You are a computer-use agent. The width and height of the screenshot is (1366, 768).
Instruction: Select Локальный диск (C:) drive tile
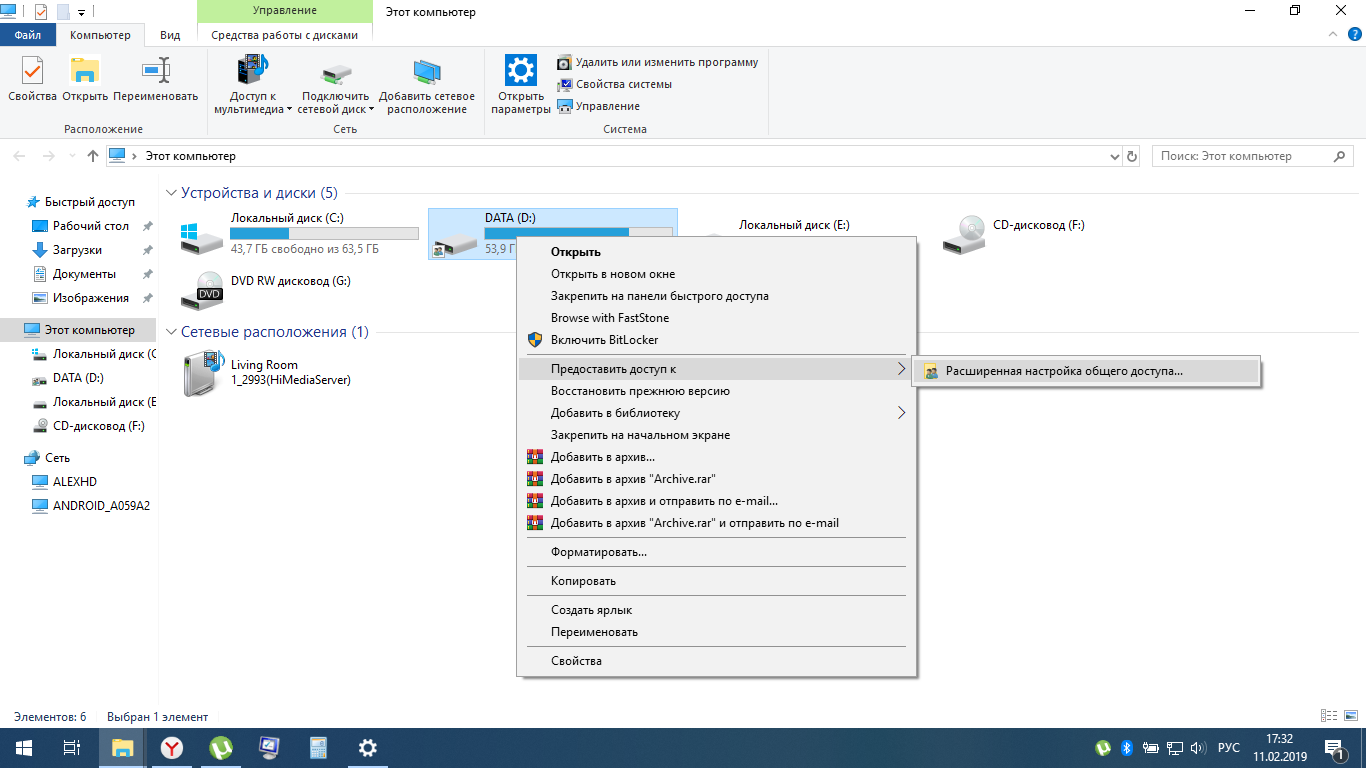click(299, 234)
